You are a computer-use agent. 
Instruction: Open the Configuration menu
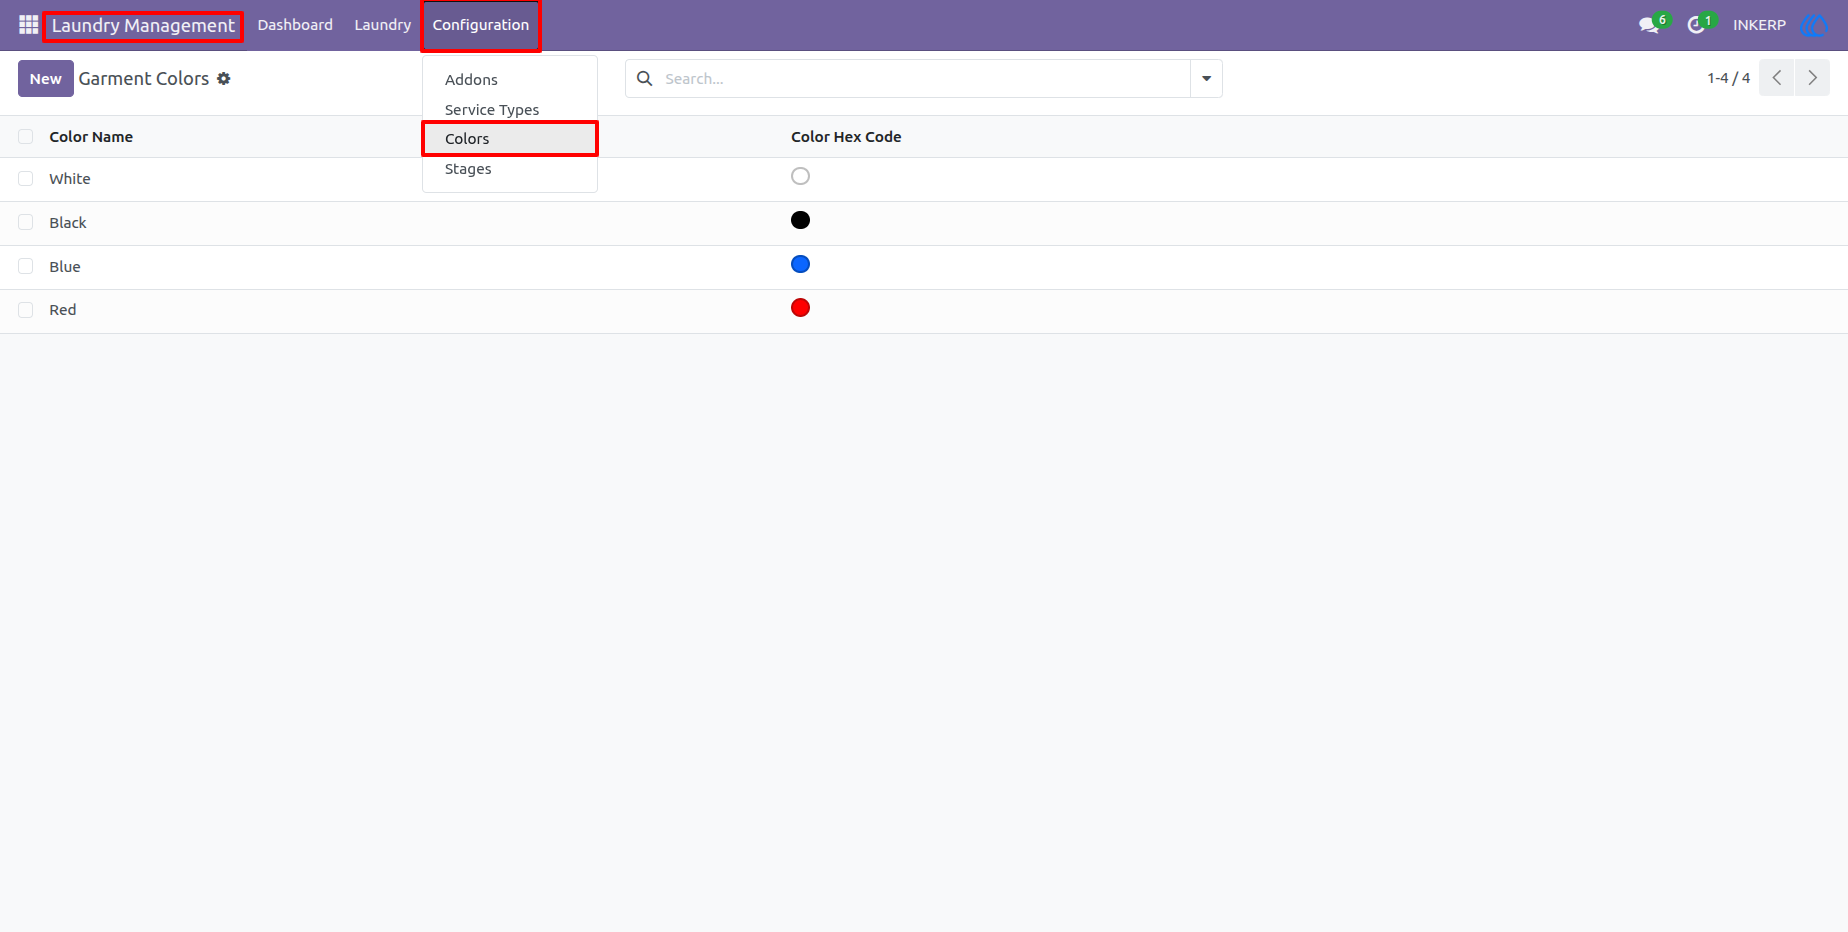click(481, 25)
